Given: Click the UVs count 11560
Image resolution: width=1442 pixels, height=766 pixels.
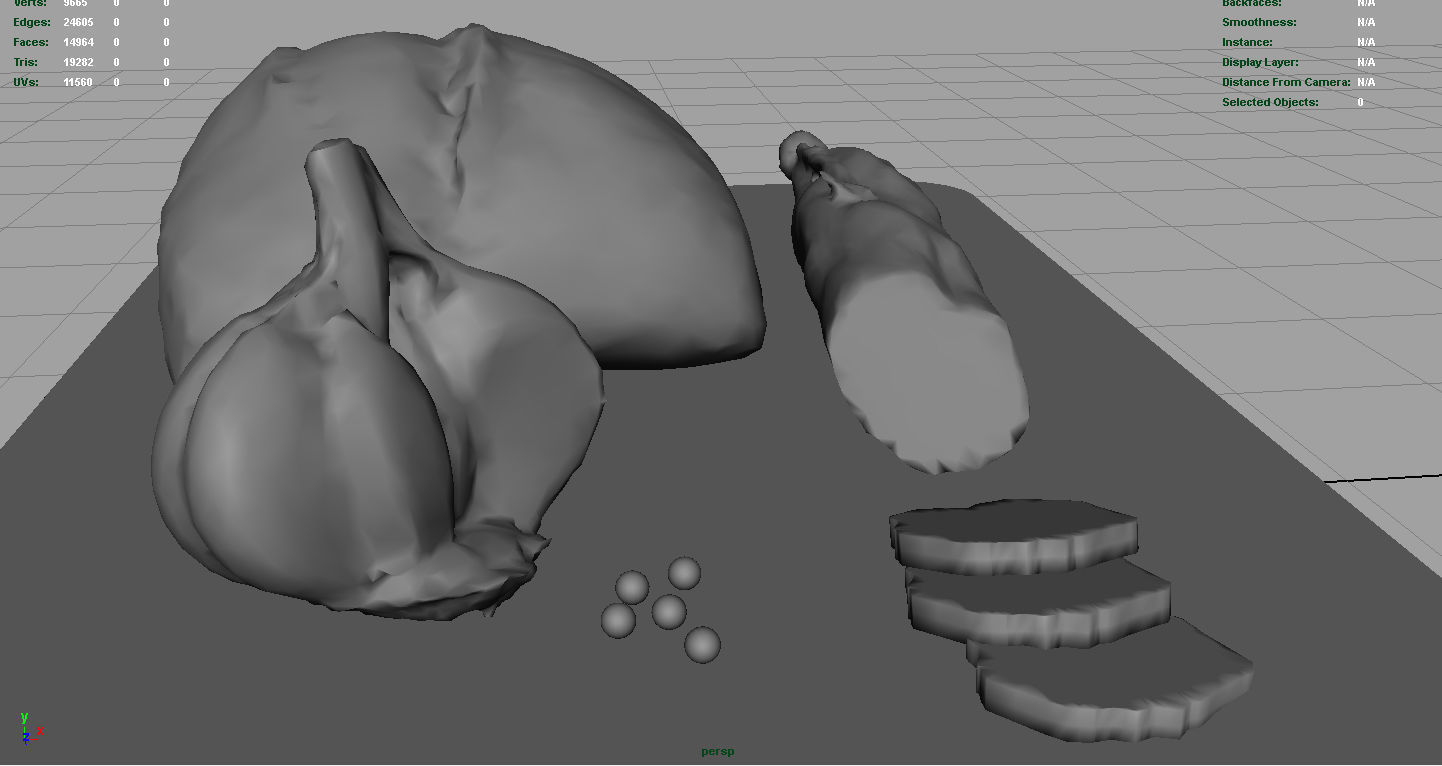Looking at the screenshot, I should [79, 82].
